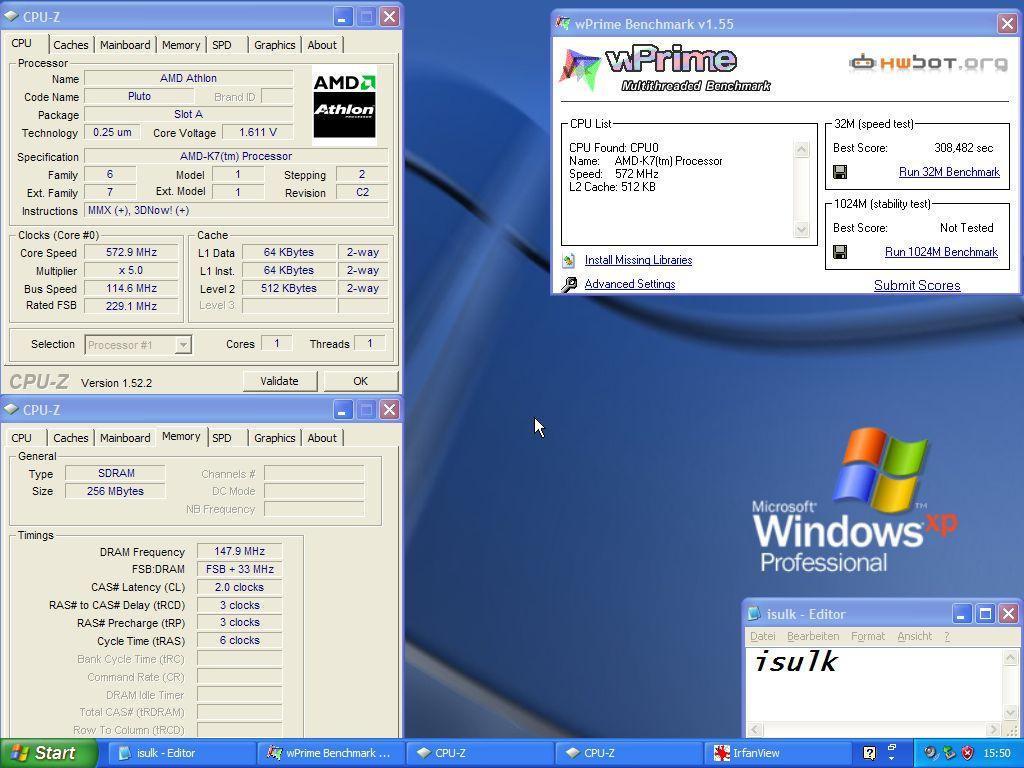The image size is (1024, 768).
Task: Open CPU tab in lower CPU-Z window
Action: [x=22, y=438]
